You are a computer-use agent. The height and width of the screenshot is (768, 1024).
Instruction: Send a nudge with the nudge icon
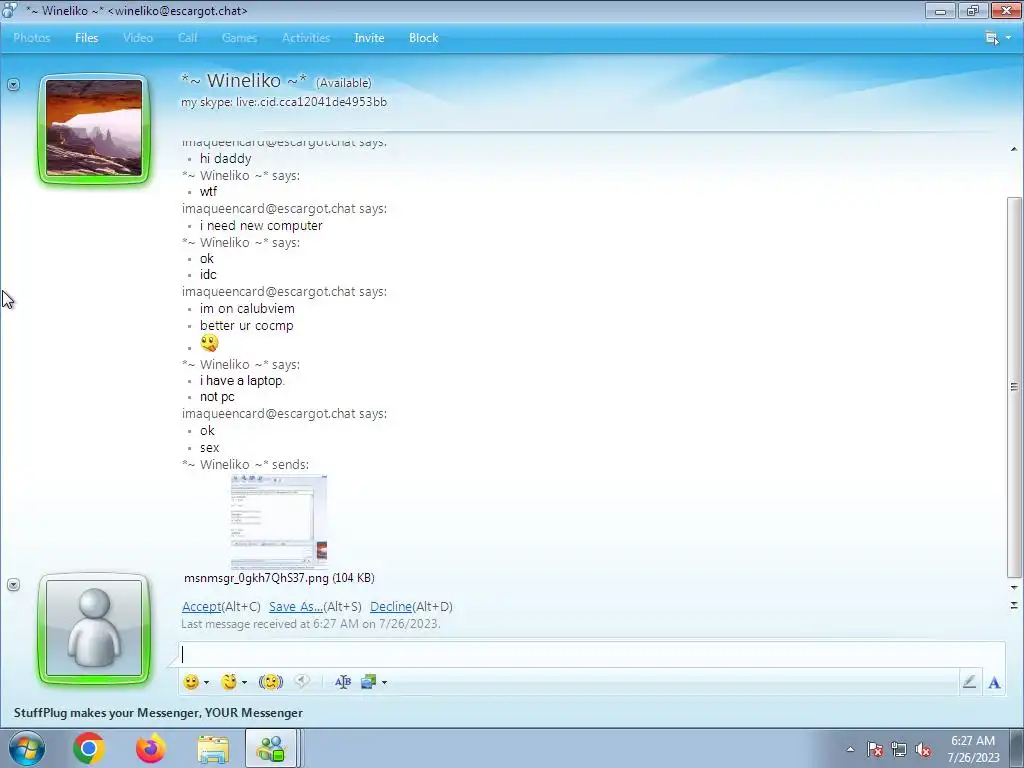(x=270, y=682)
